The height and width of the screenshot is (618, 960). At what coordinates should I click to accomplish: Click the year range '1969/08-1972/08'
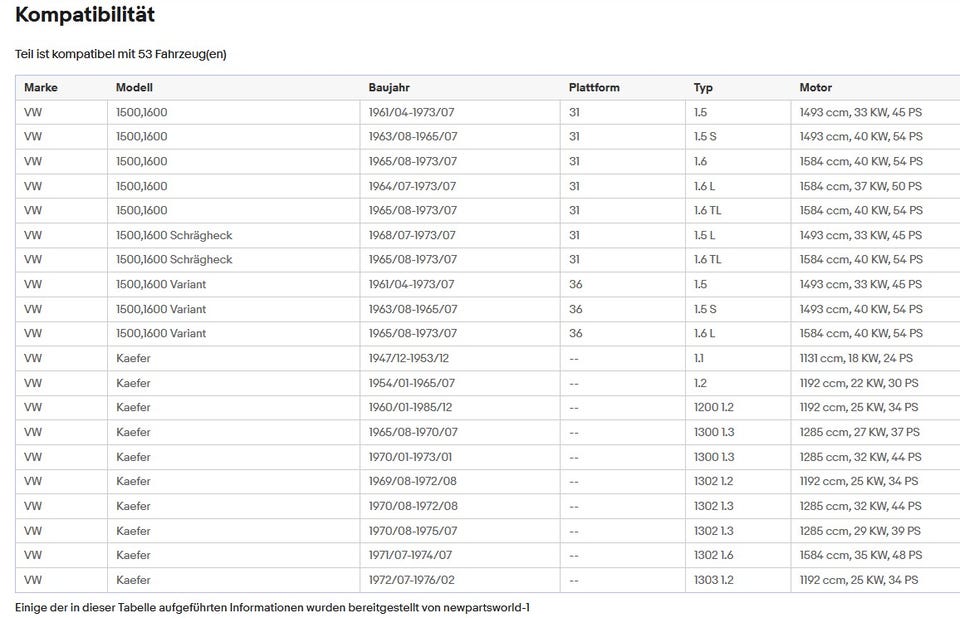coord(413,481)
